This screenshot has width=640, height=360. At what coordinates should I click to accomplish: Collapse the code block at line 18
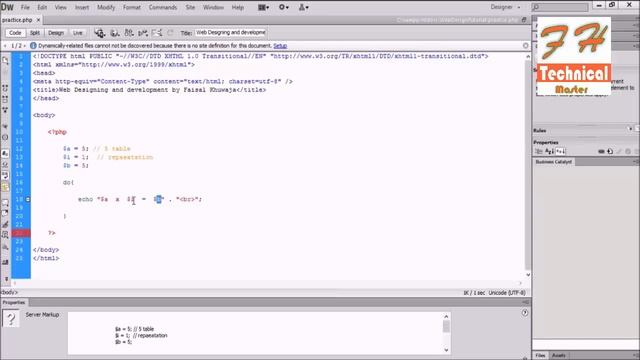[x=28, y=199]
